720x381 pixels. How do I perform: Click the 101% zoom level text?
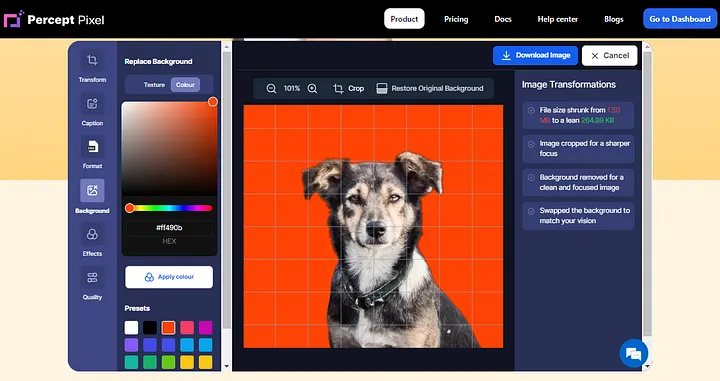292,89
